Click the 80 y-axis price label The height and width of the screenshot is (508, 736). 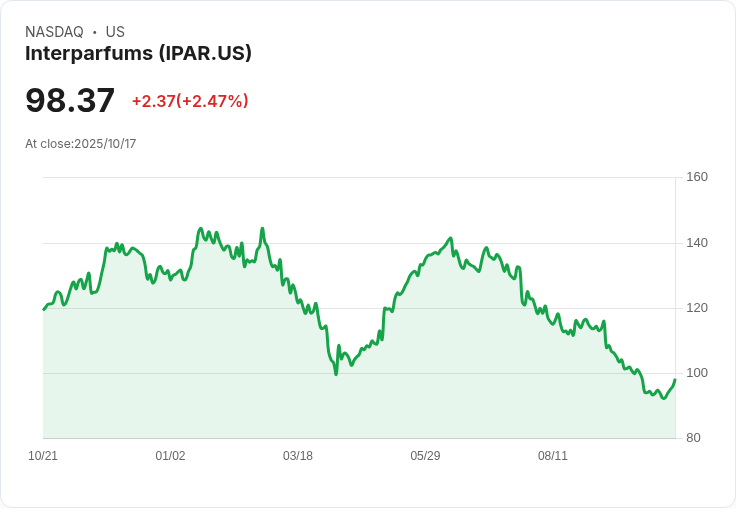(x=693, y=438)
